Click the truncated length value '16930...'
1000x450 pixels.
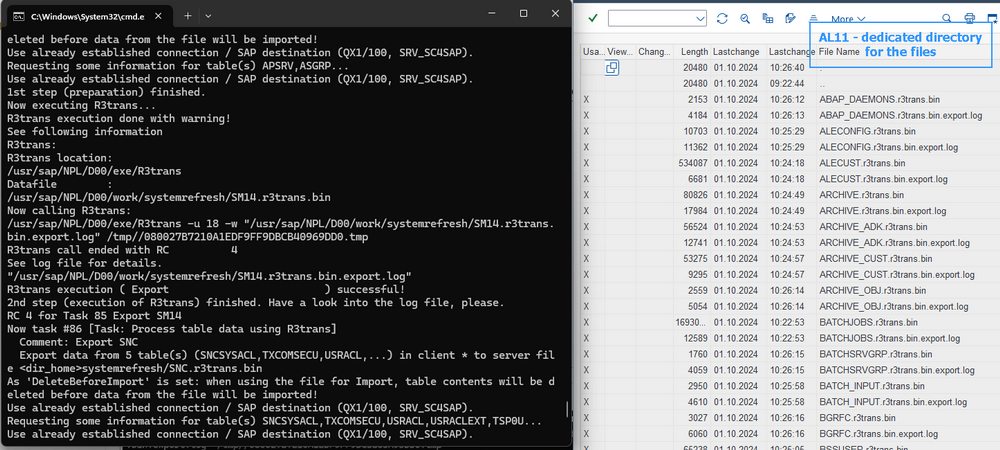click(x=691, y=323)
